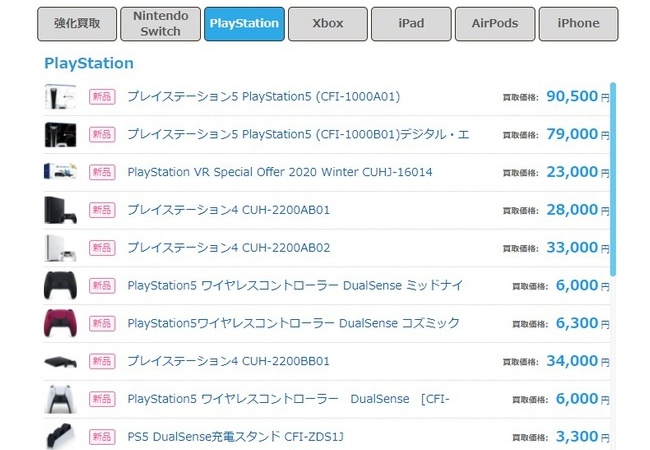Click the 新品 badge on CUH-2200AB01 row
The height and width of the screenshot is (450, 650).
click(x=102, y=210)
